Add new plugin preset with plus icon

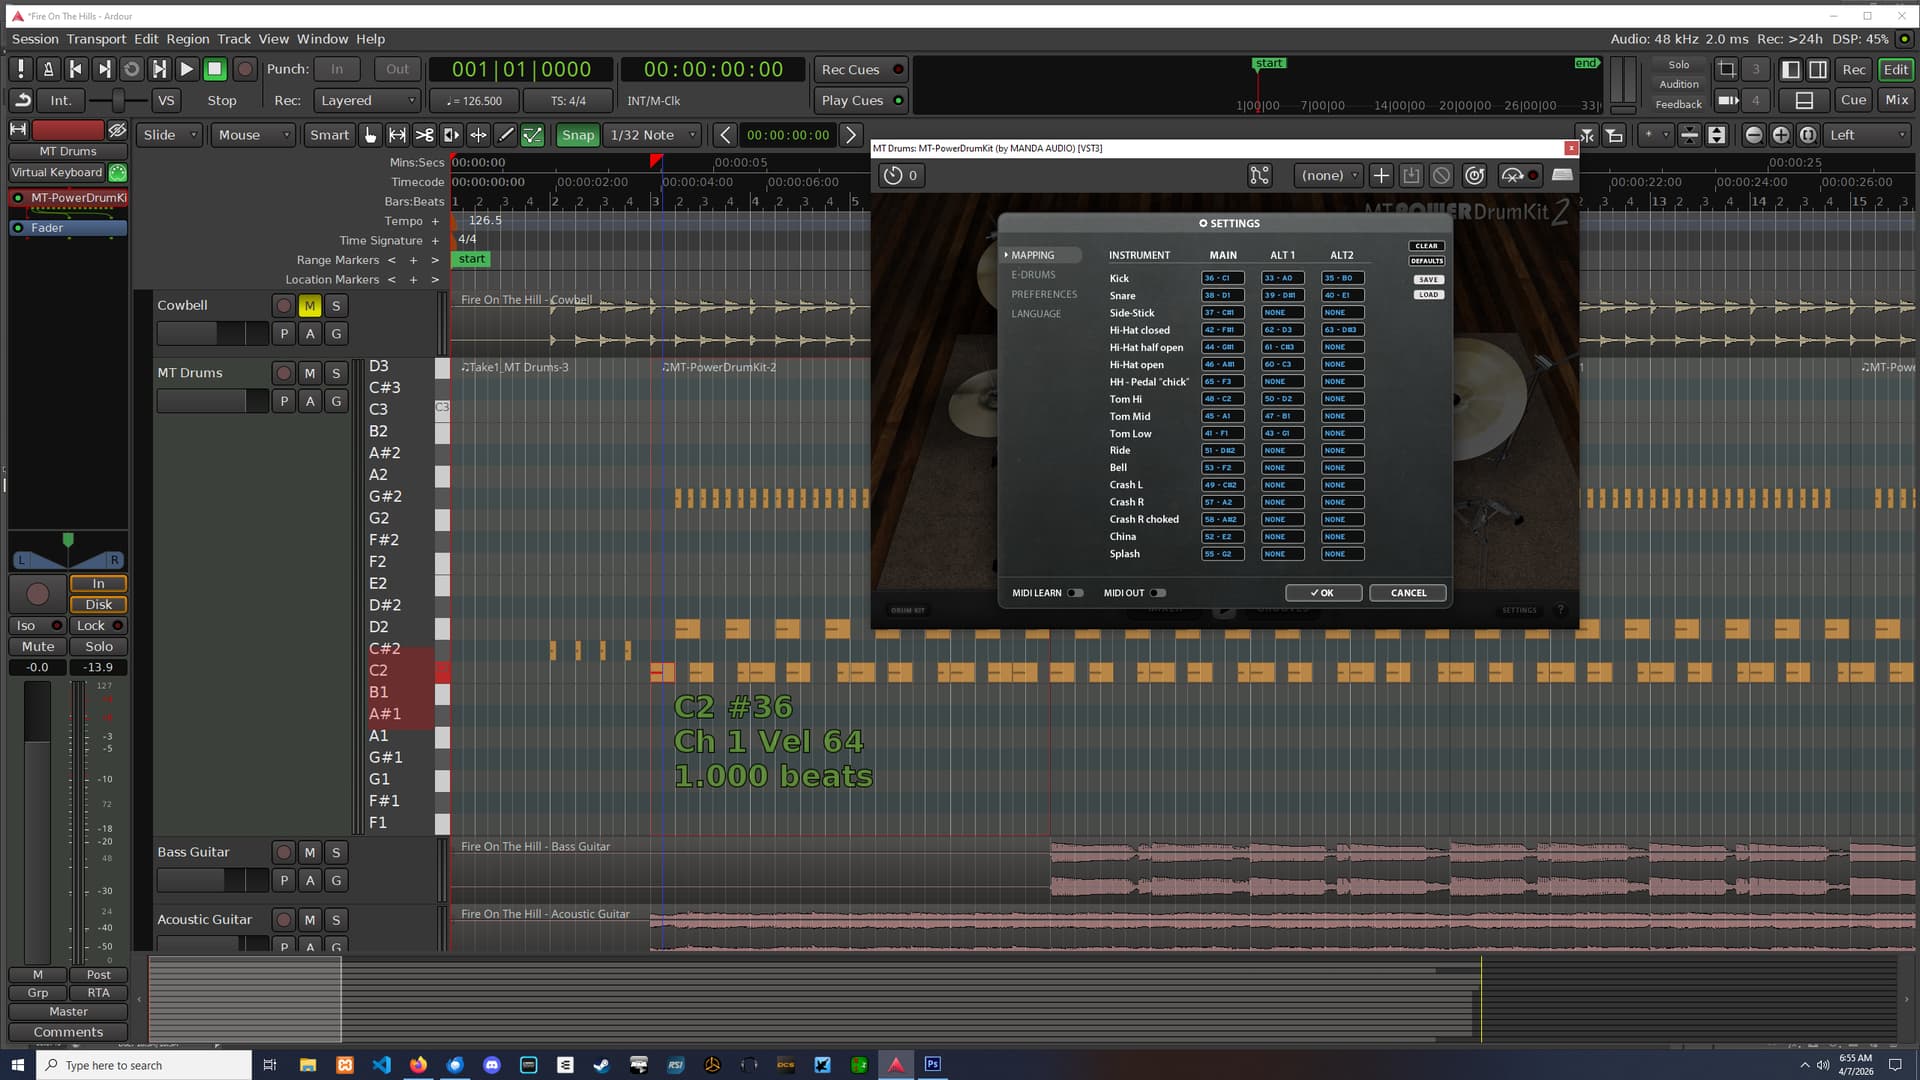[1381, 175]
